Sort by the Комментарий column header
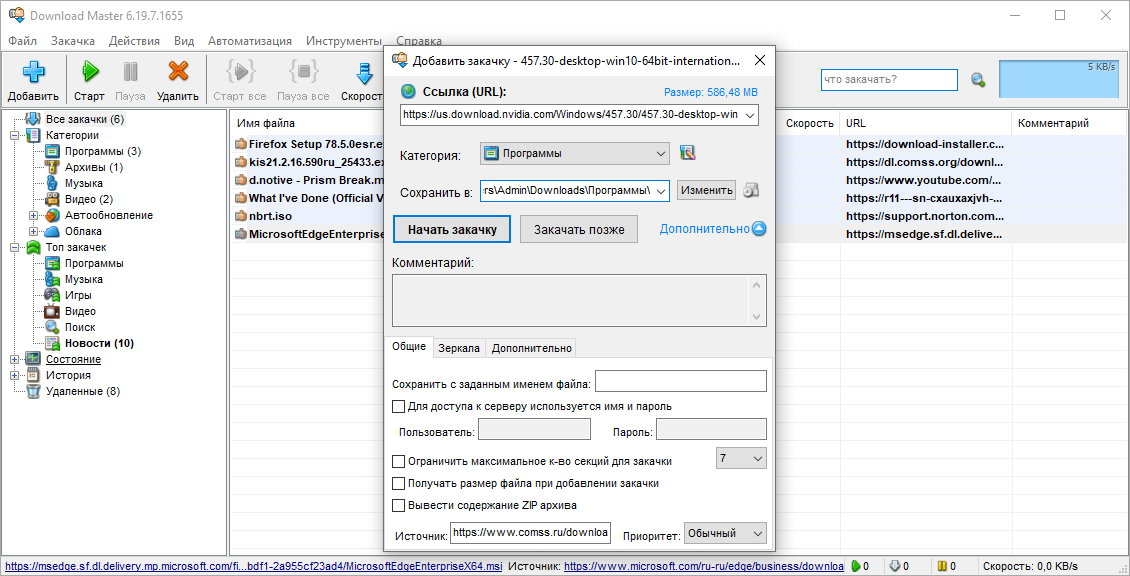 [1052, 123]
